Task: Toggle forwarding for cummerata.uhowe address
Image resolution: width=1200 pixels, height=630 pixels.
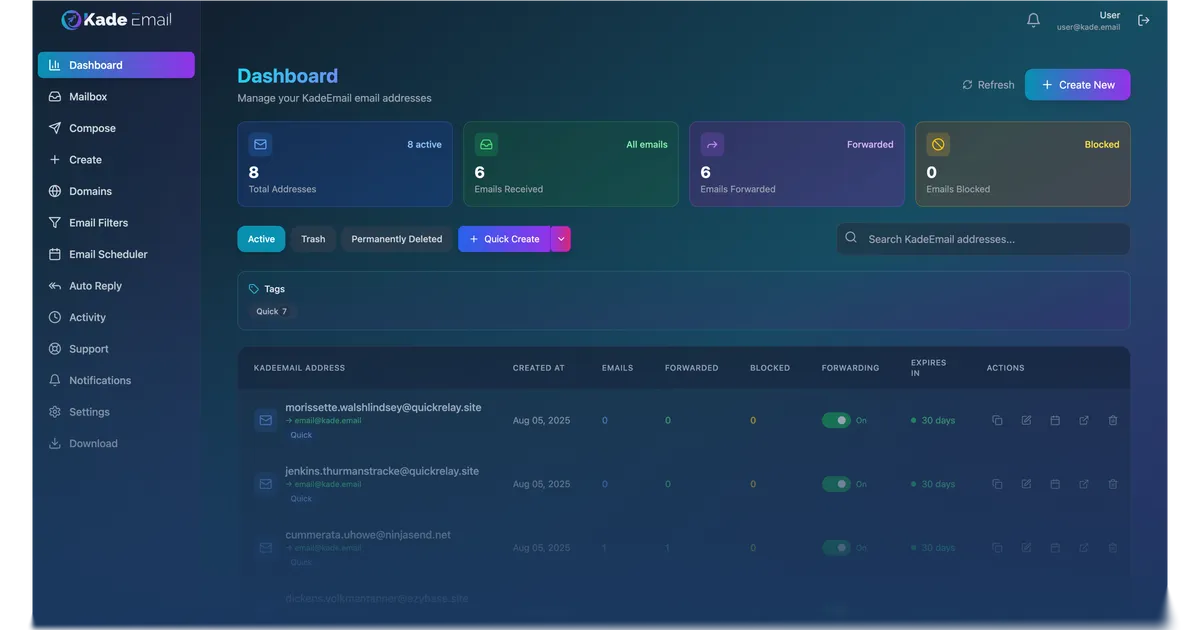Action: [x=836, y=548]
